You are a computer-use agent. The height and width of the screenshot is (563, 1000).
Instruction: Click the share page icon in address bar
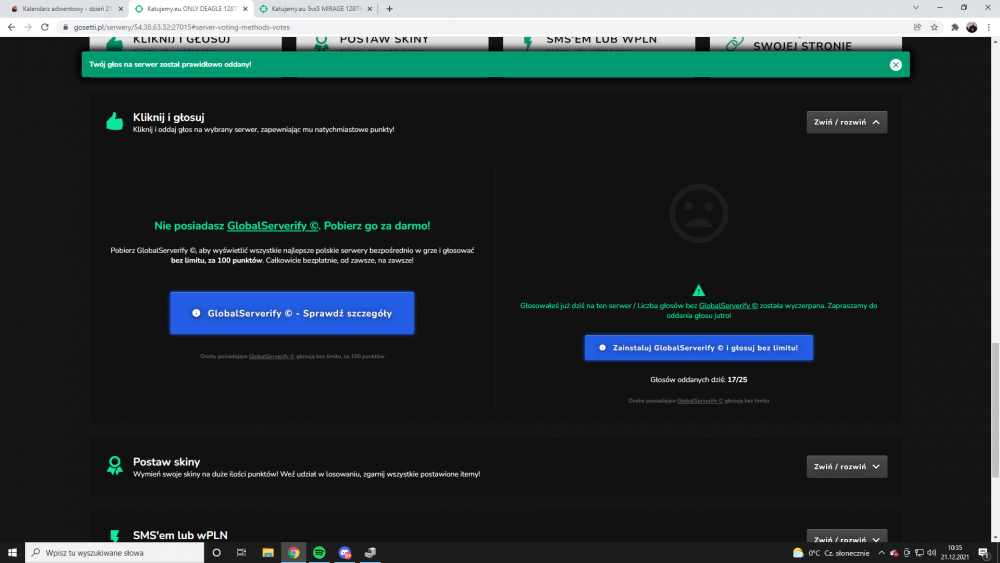[917, 27]
